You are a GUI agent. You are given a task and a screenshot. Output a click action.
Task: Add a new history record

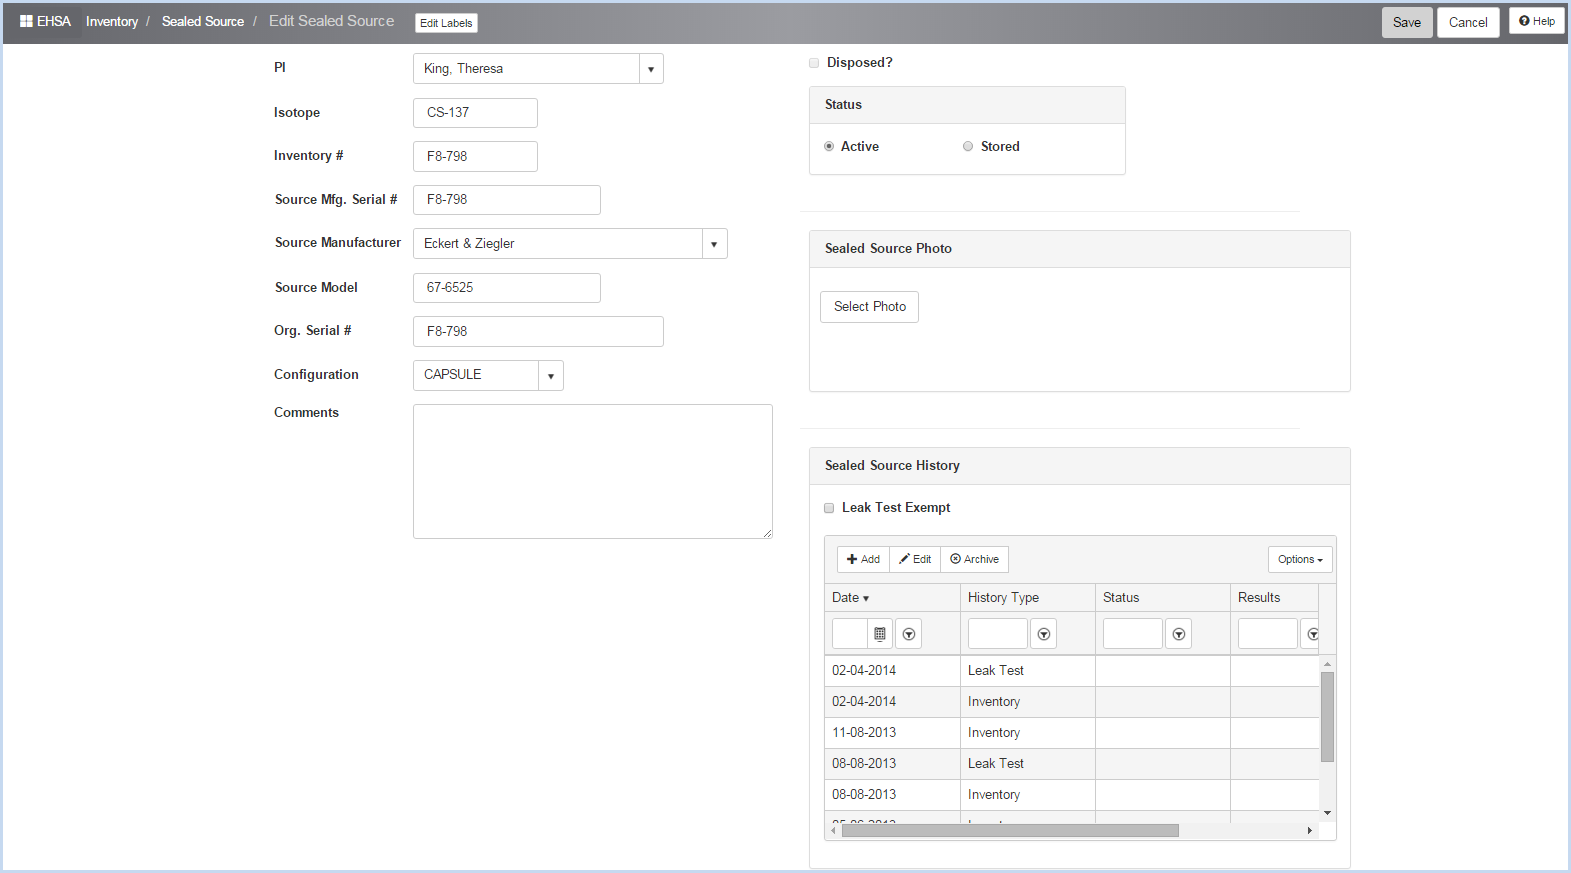863,559
